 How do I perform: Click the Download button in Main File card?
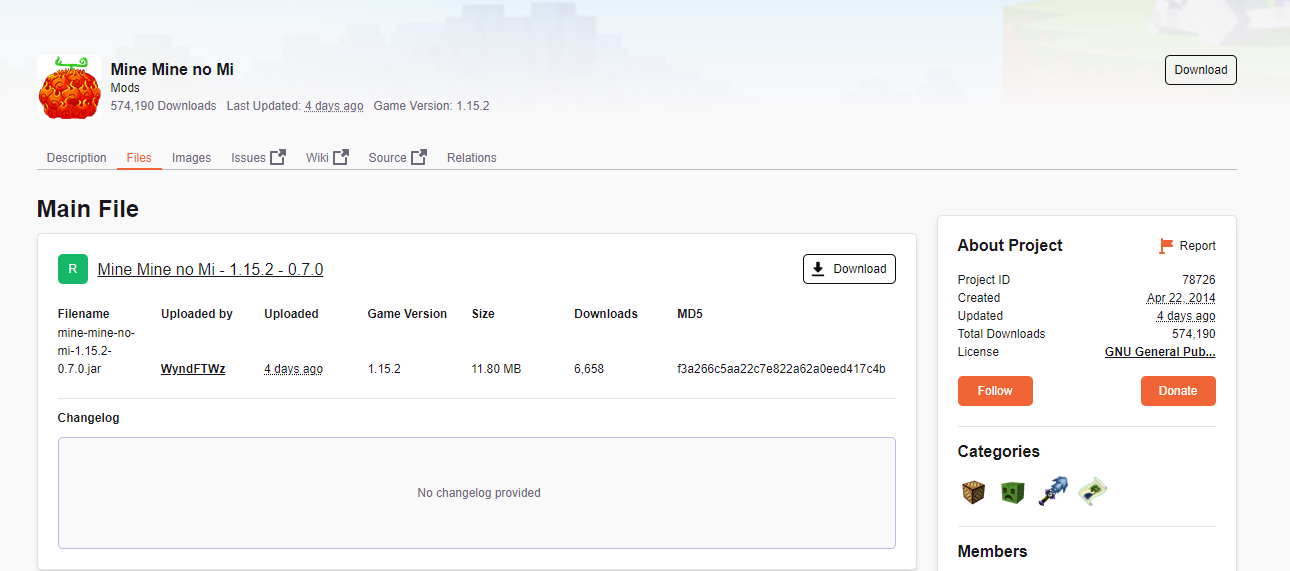point(849,269)
